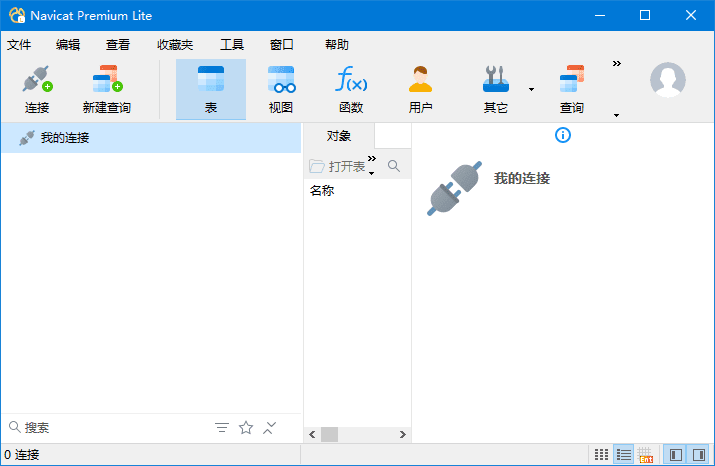Image resolution: width=715 pixels, height=466 pixels.
Task: Click the 连接 (Connection) toolbar icon
Action: [x=37, y=89]
